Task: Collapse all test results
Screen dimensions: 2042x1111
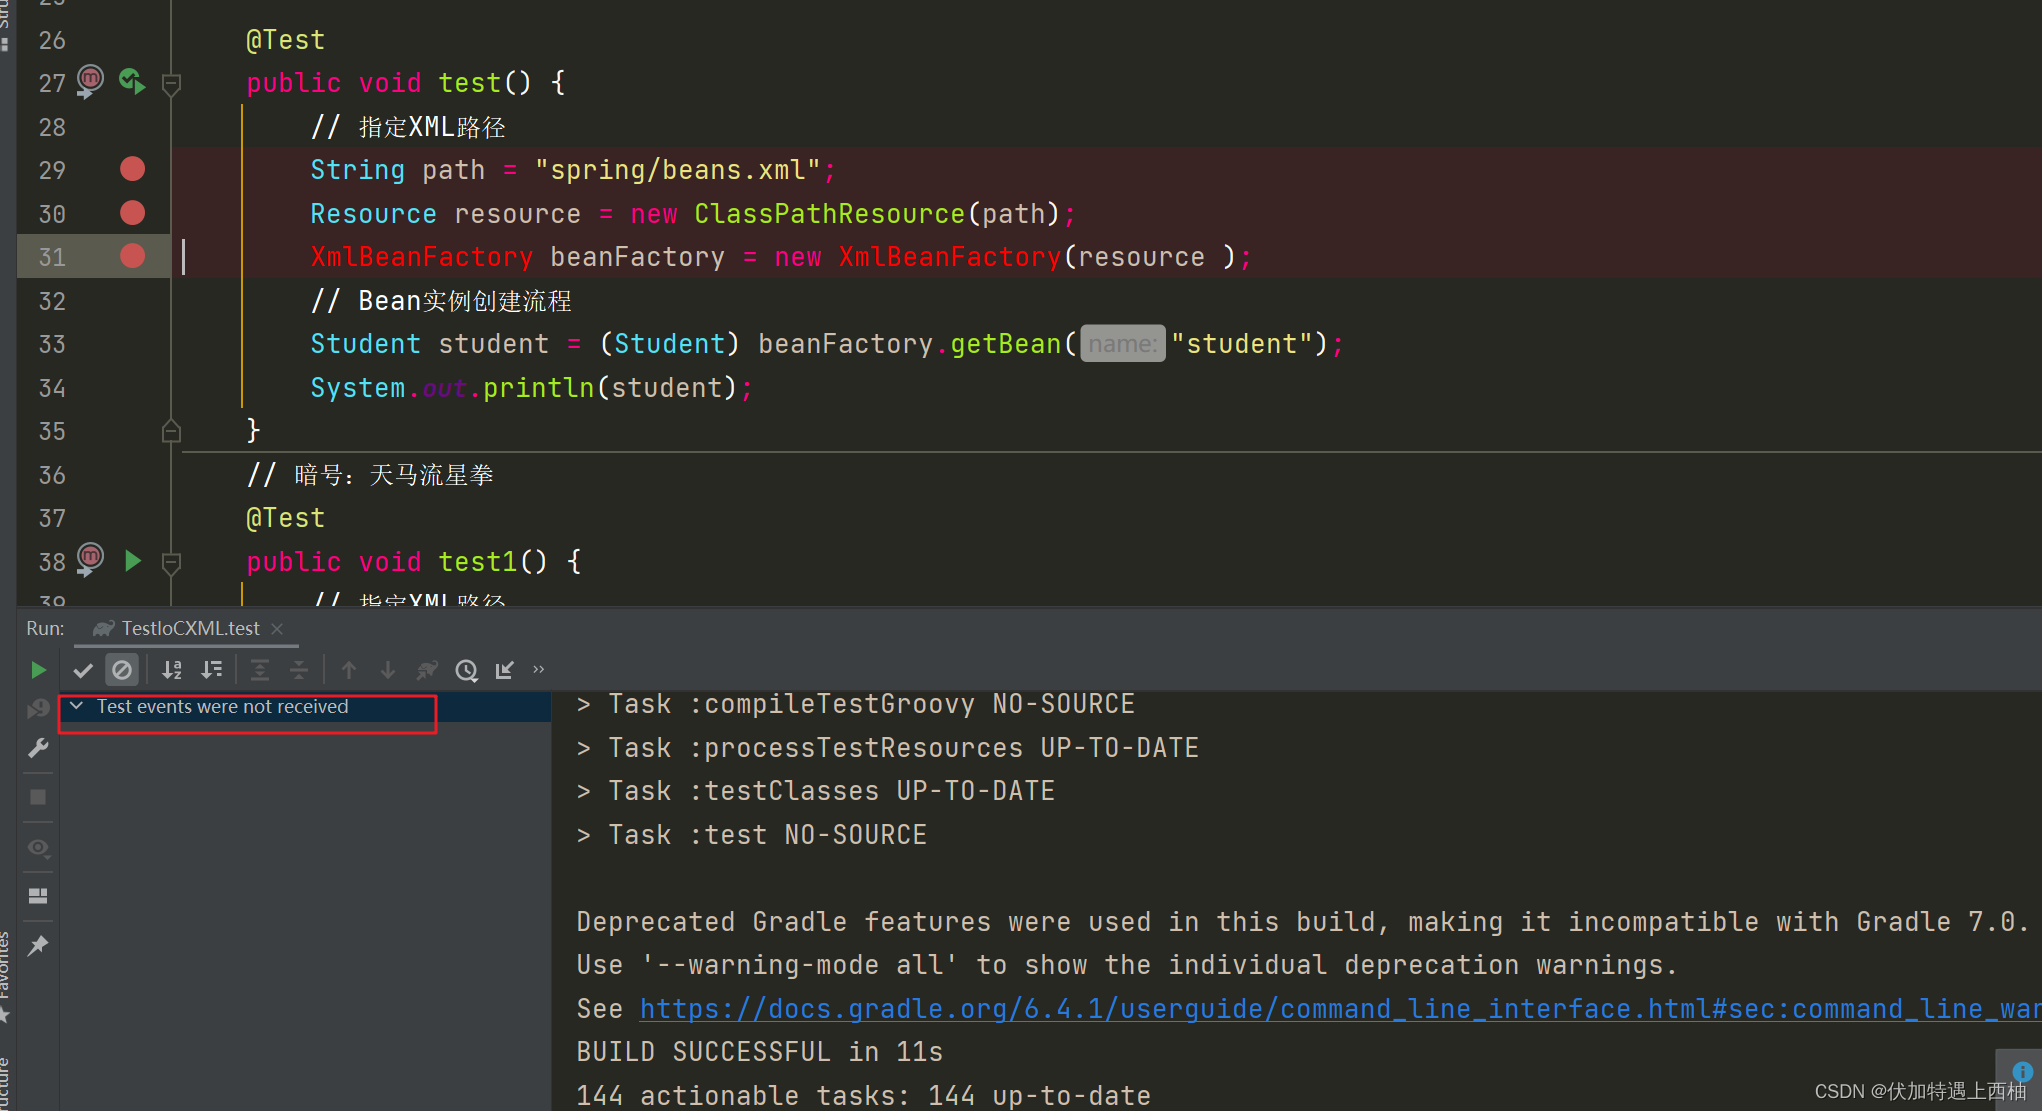Action: click(299, 670)
